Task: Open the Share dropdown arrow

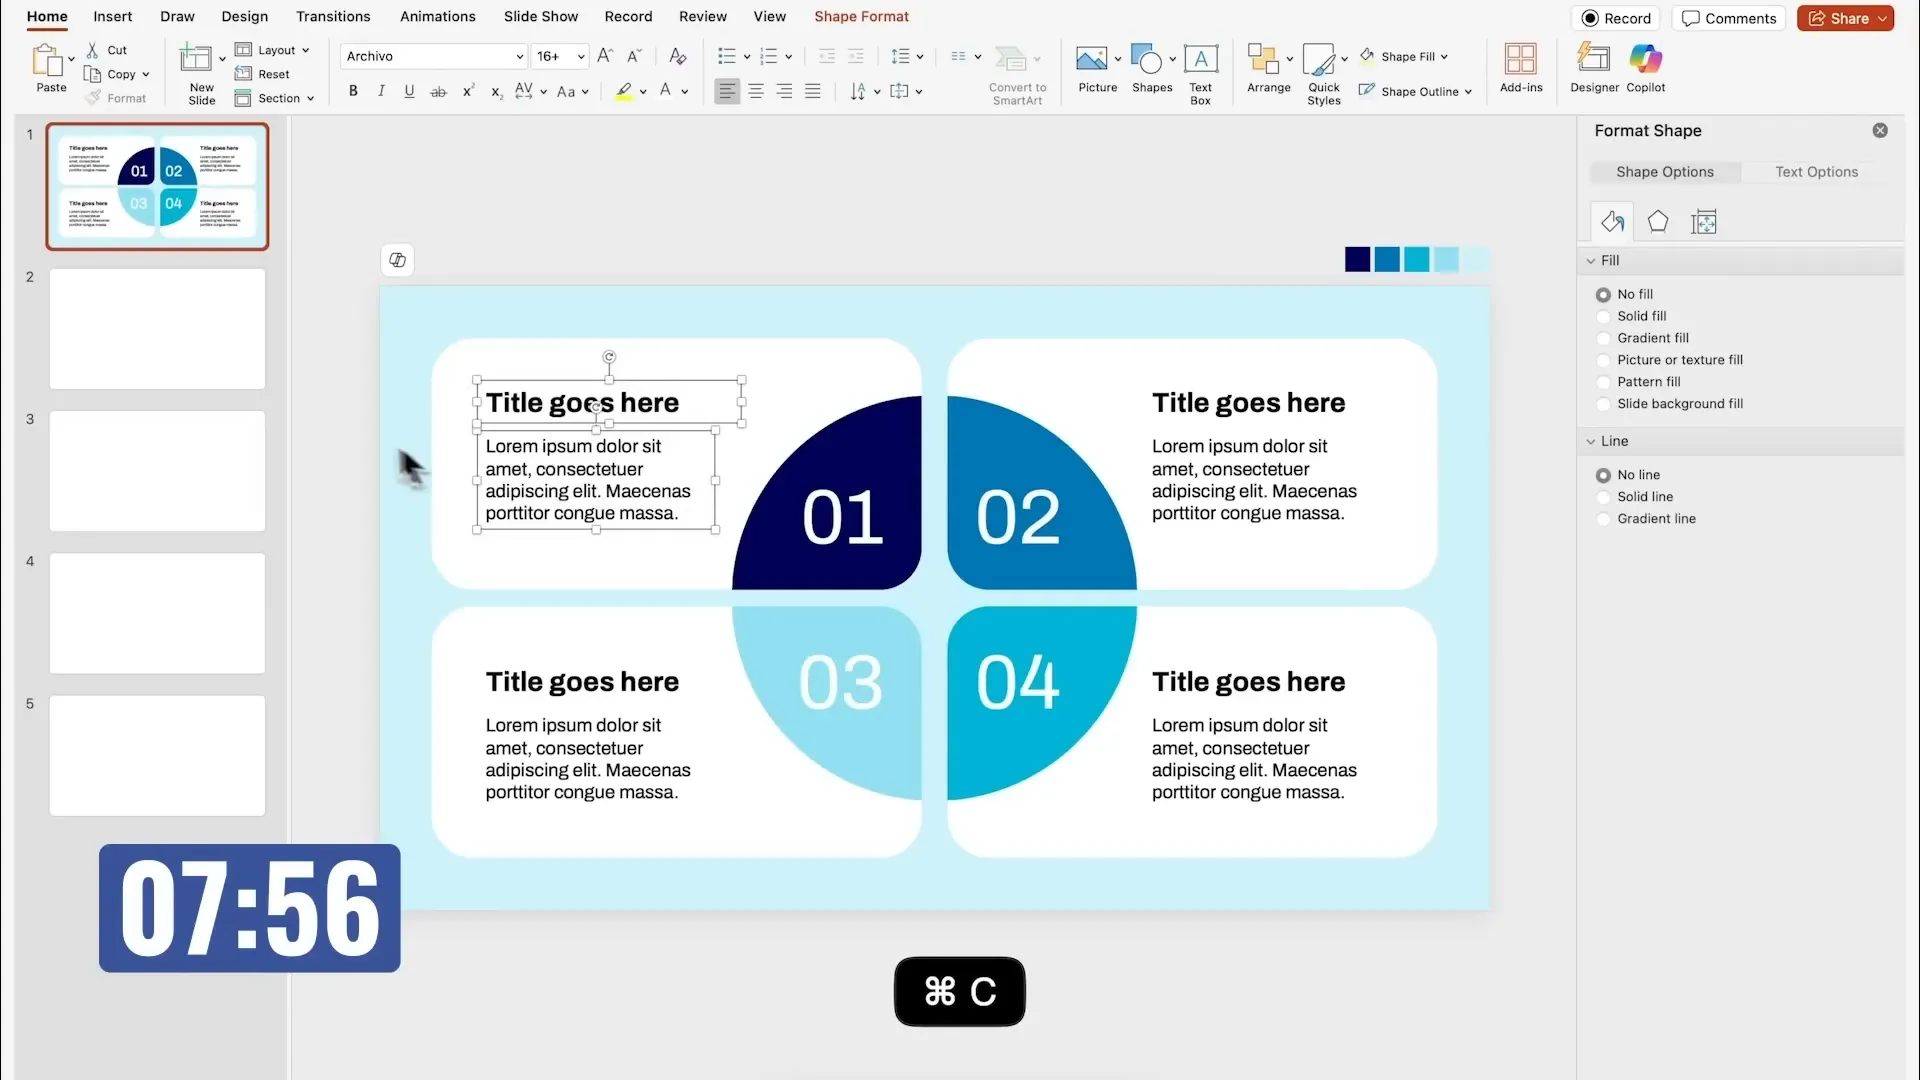Action: point(1882,18)
